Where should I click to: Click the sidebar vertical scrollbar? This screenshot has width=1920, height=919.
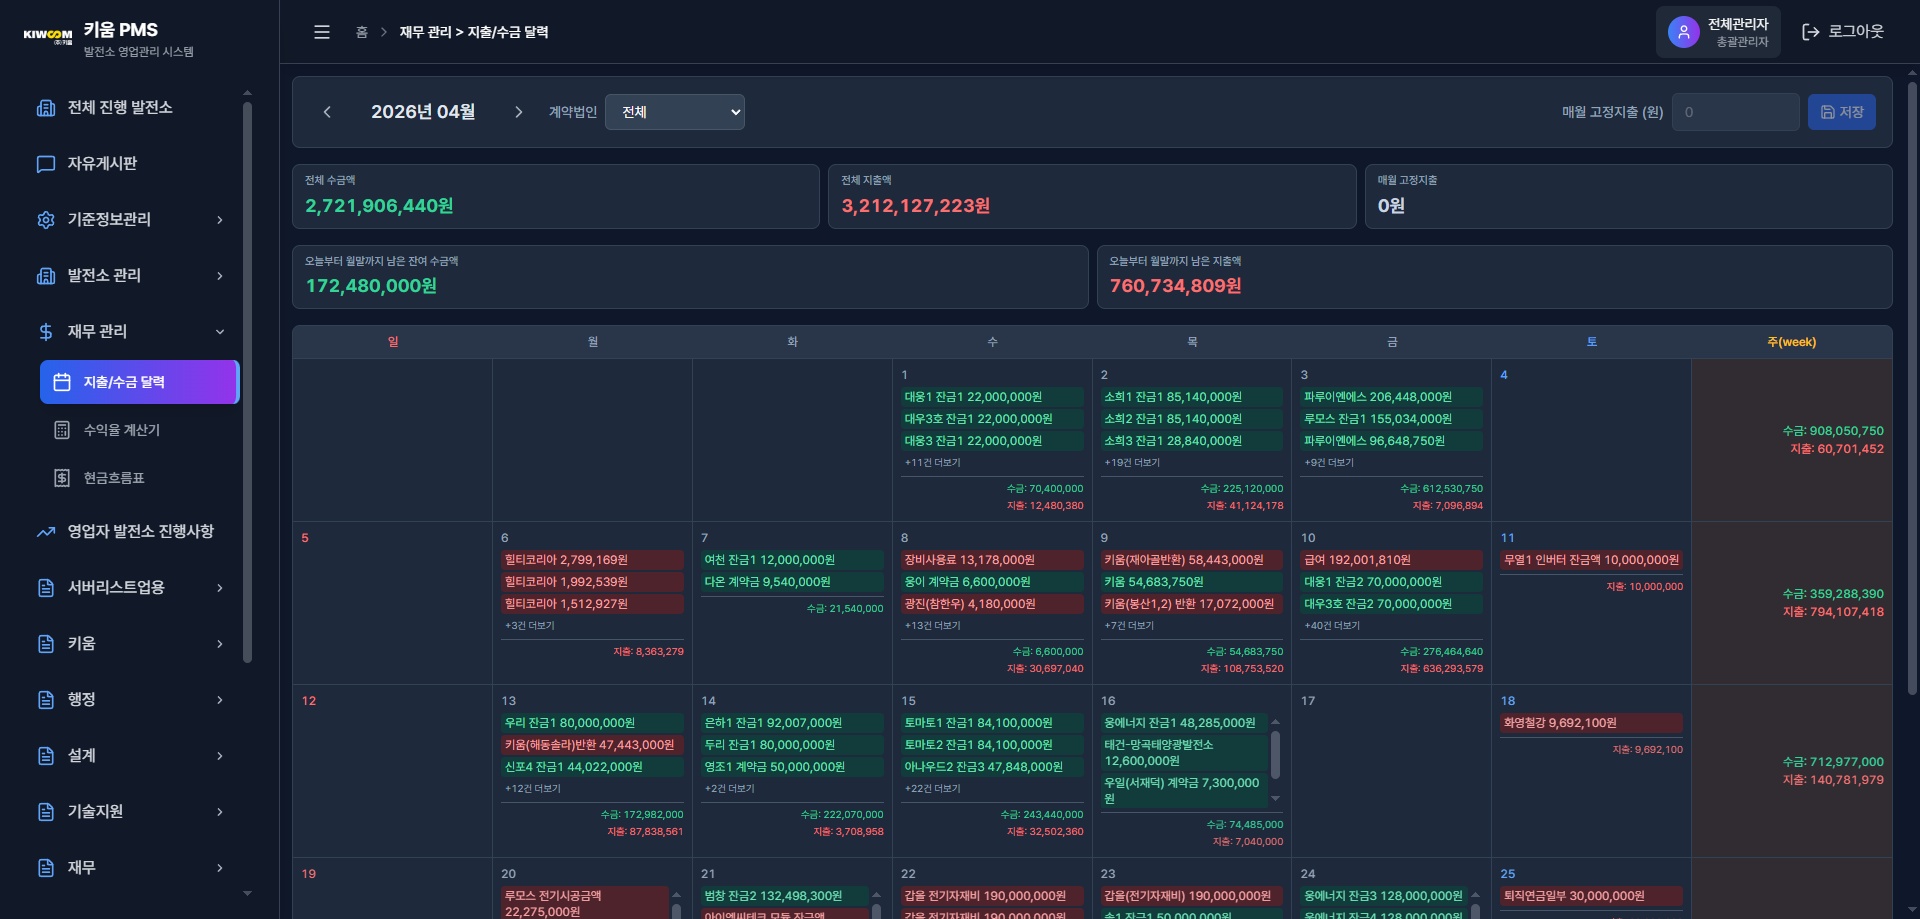pos(247,380)
